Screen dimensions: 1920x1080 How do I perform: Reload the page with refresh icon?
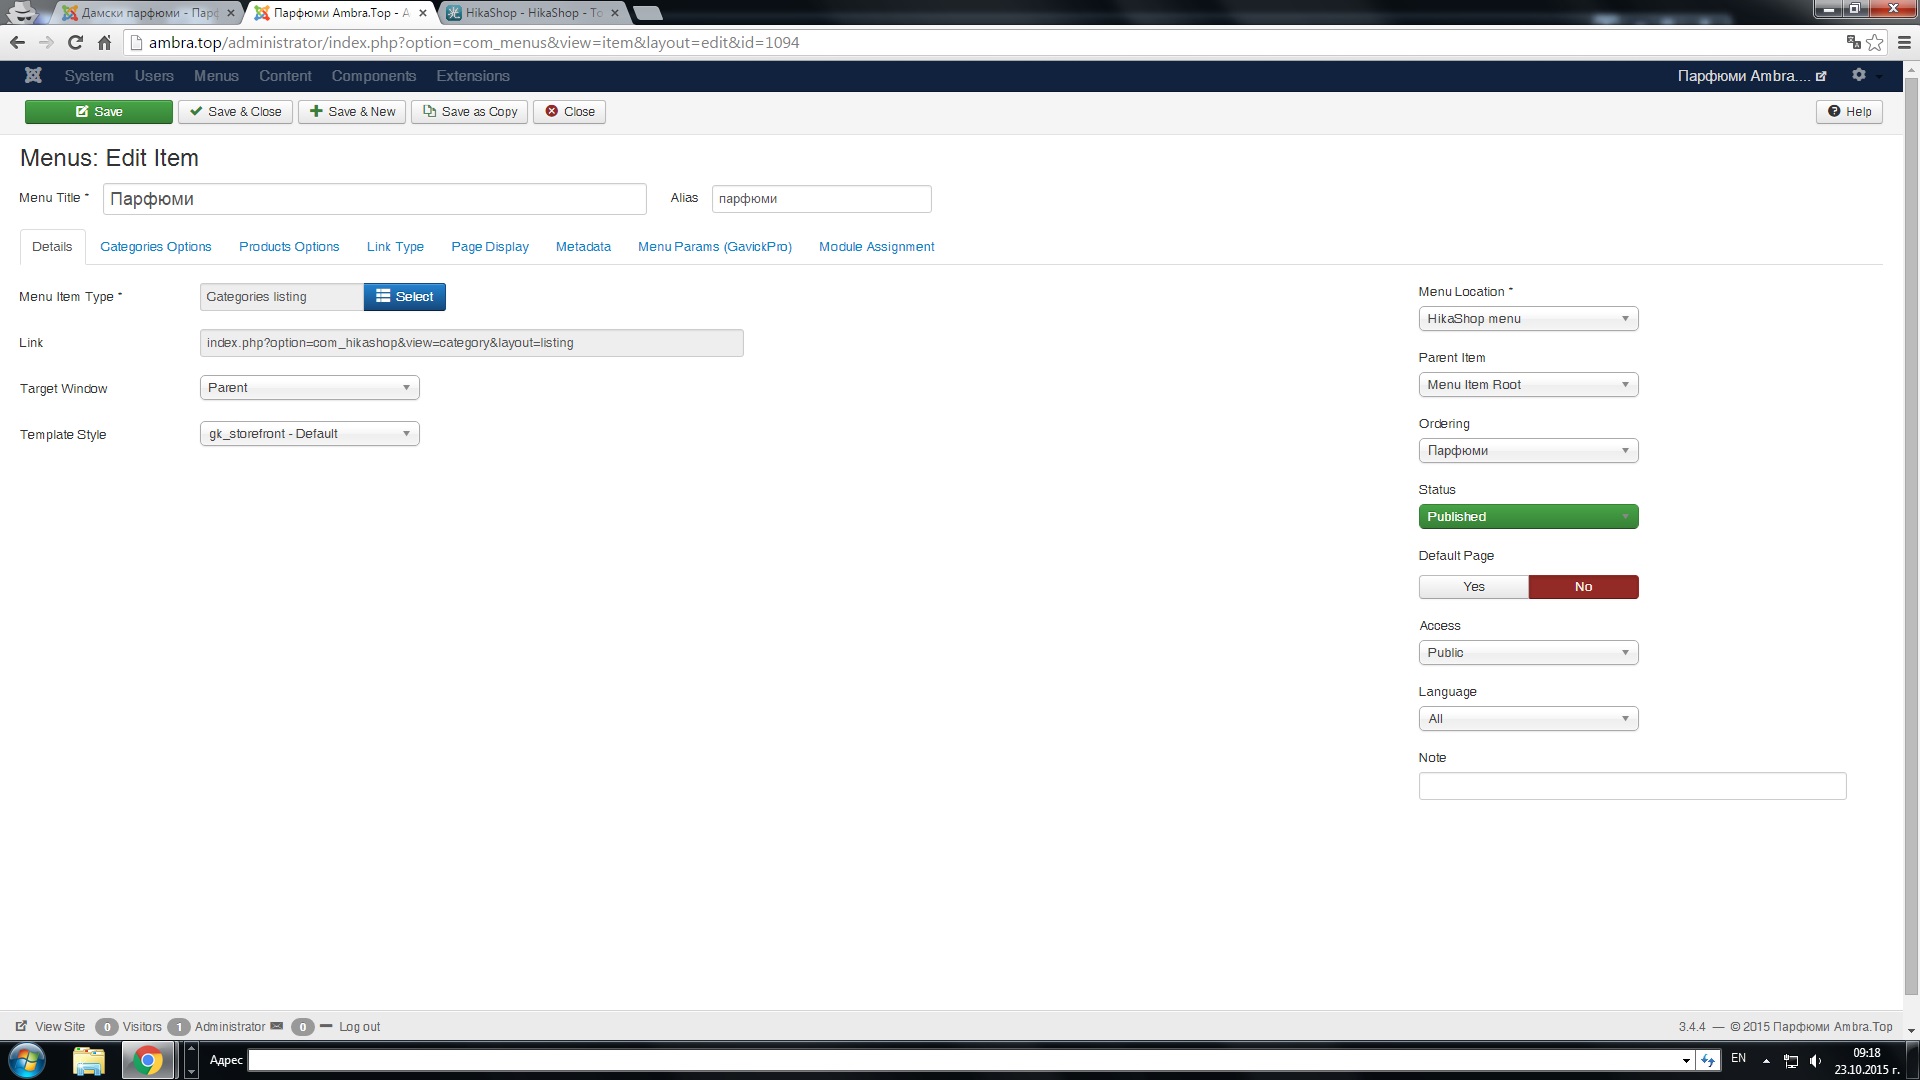click(75, 42)
